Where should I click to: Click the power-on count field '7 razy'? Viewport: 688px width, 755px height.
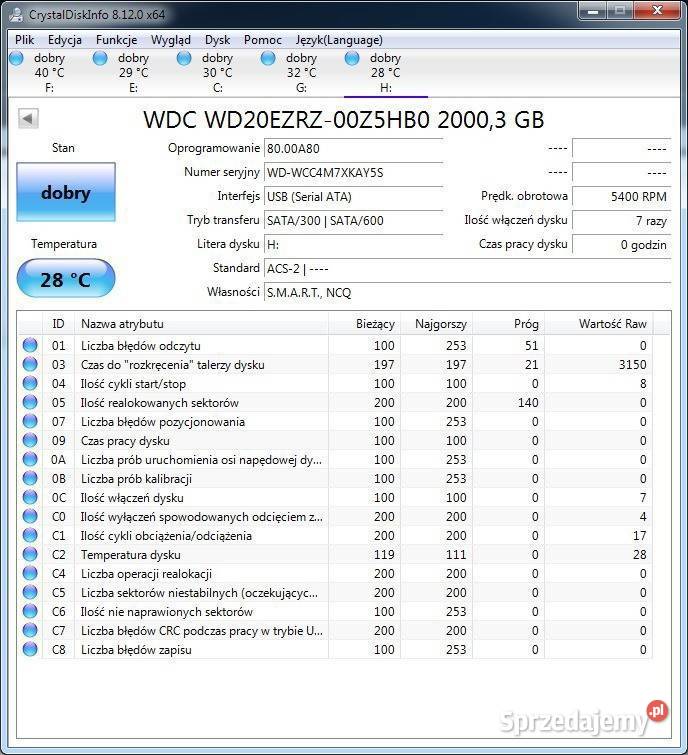tap(622, 221)
